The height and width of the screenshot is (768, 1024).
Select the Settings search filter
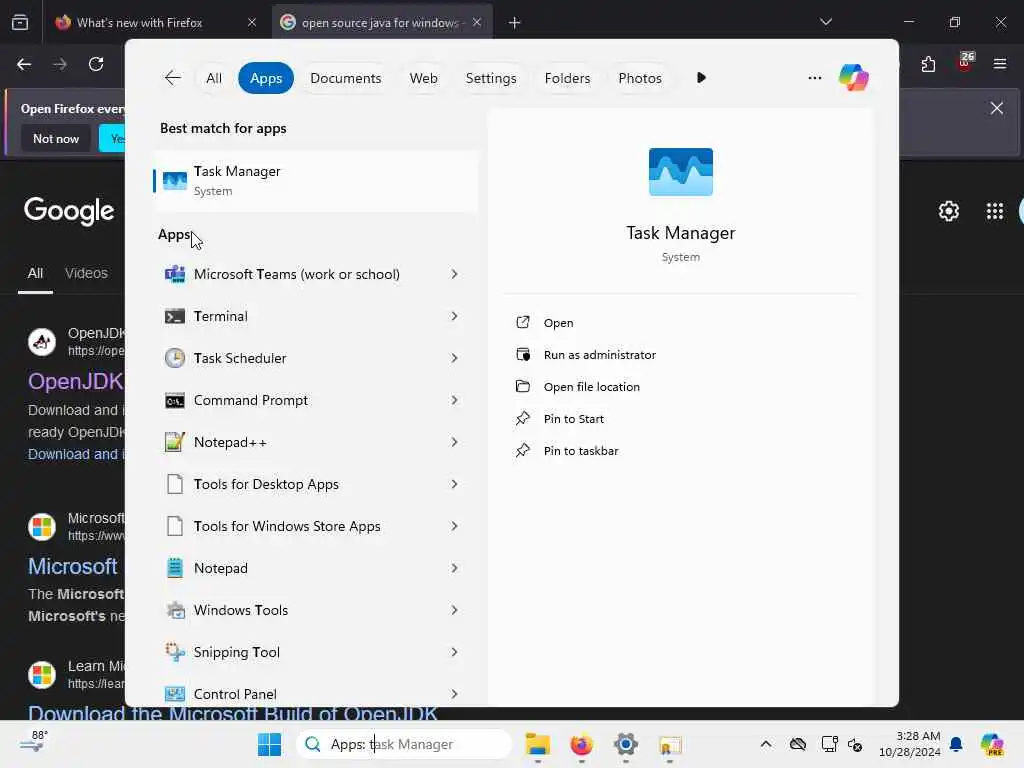(x=490, y=78)
